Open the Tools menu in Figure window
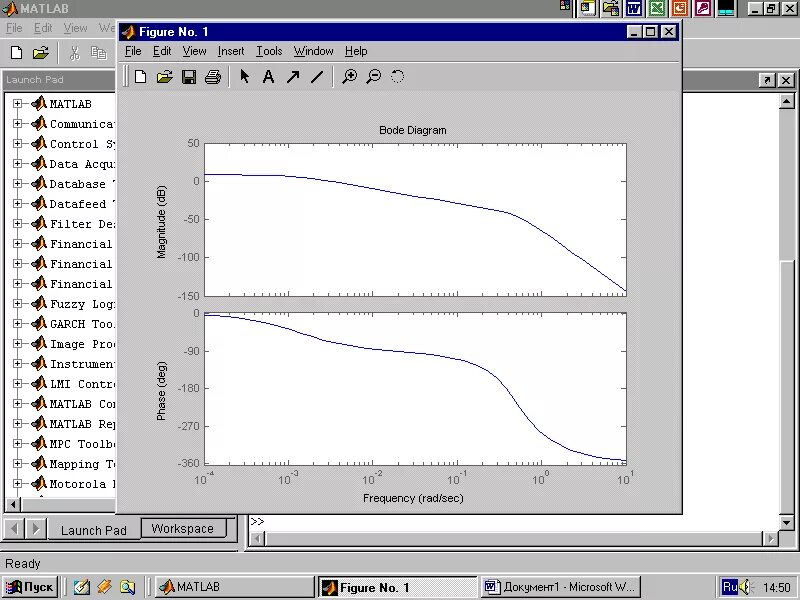Screen dimensions: 800x600 (269, 51)
